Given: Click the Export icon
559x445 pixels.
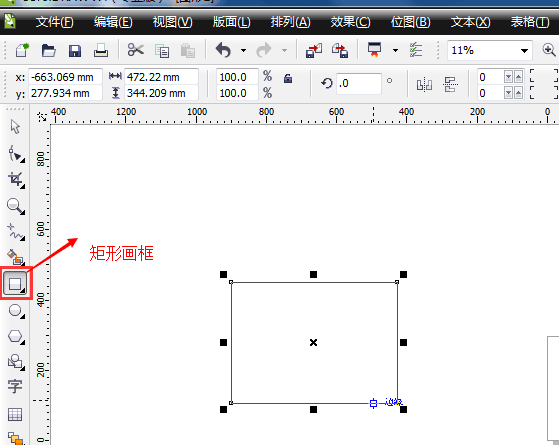Looking at the screenshot, I should pos(340,50).
